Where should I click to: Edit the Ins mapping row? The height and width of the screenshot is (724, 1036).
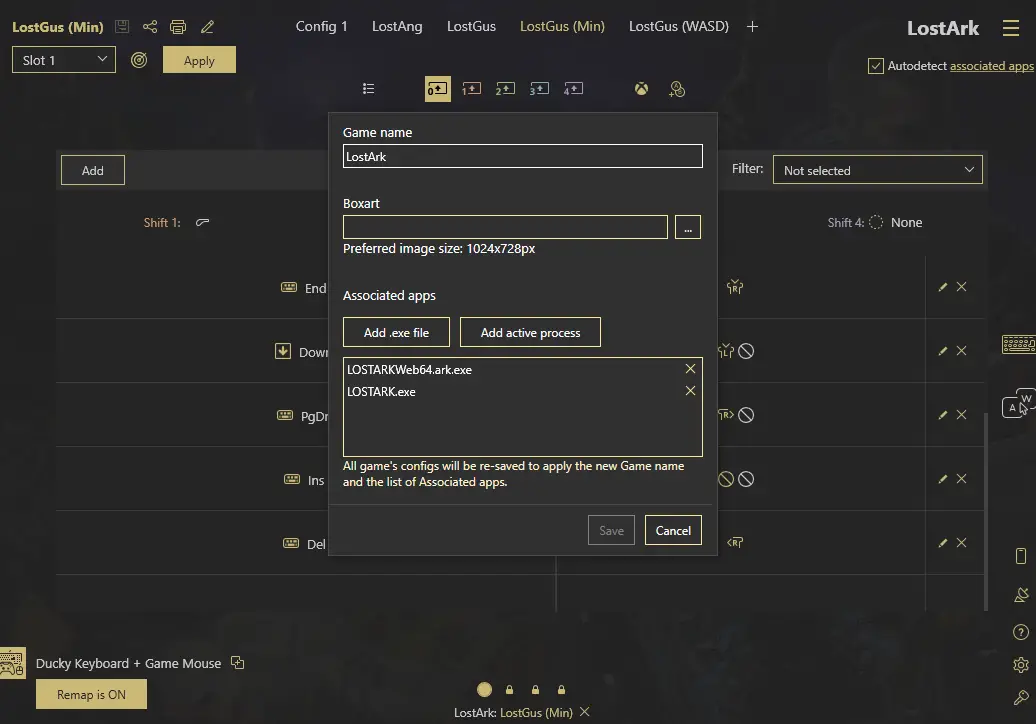(943, 479)
